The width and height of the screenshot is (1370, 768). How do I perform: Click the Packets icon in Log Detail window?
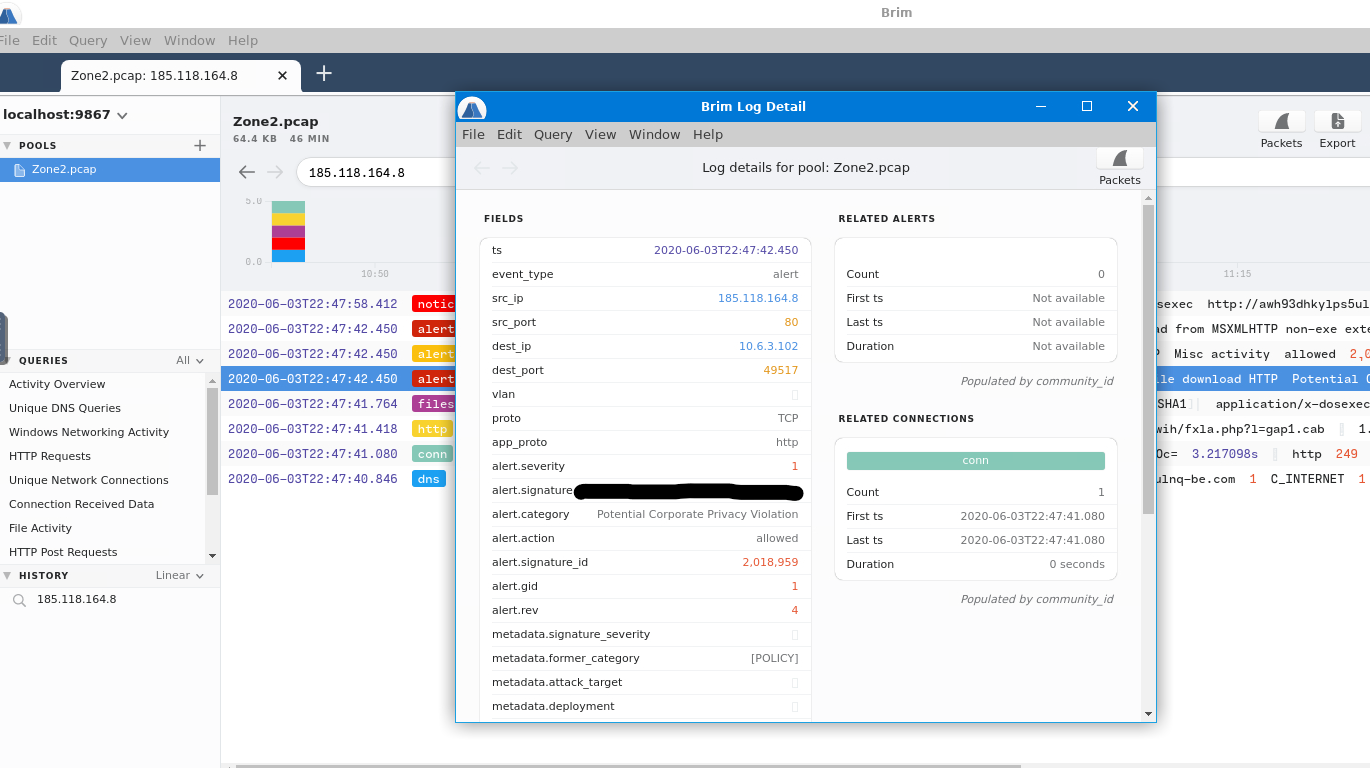click(x=1120, y=158)
